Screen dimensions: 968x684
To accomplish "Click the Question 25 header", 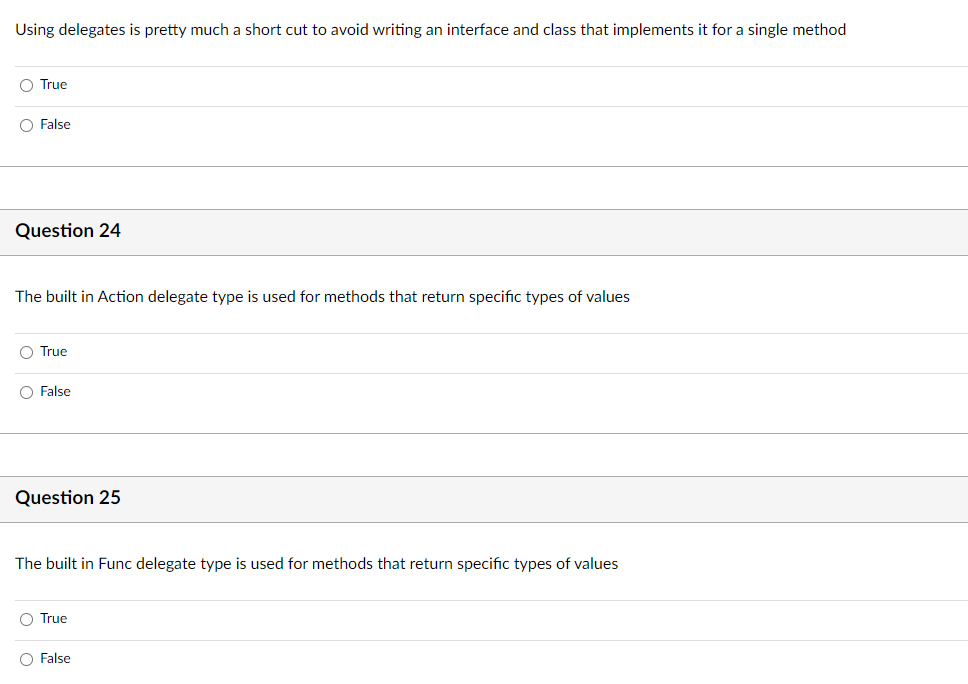I will [68, 497].
